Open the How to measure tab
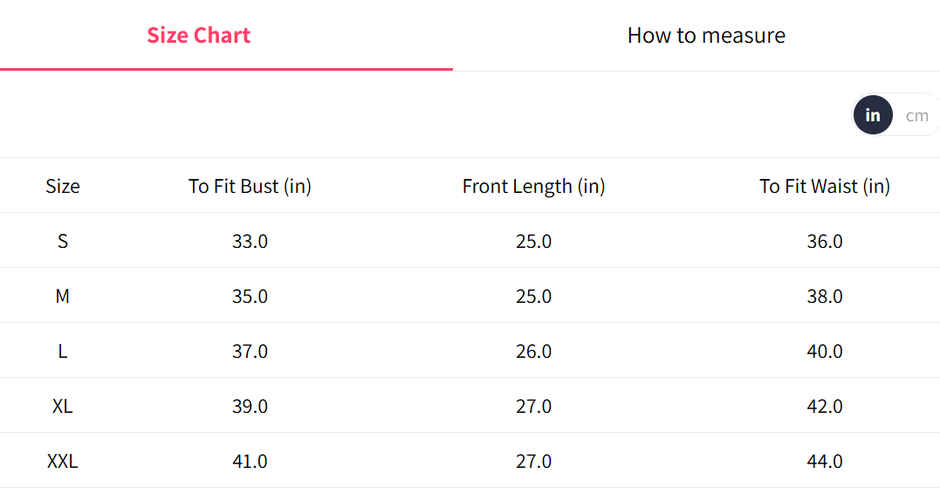 pyautogui.click(x=706, y=36)
